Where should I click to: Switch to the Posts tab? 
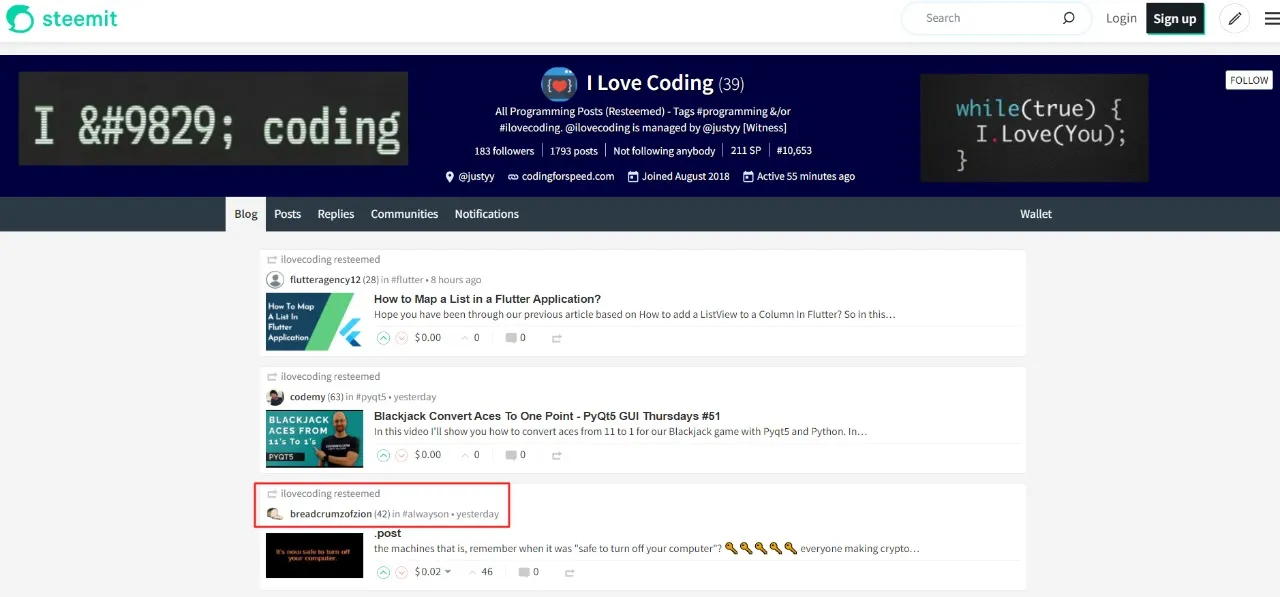coord(288,214)
